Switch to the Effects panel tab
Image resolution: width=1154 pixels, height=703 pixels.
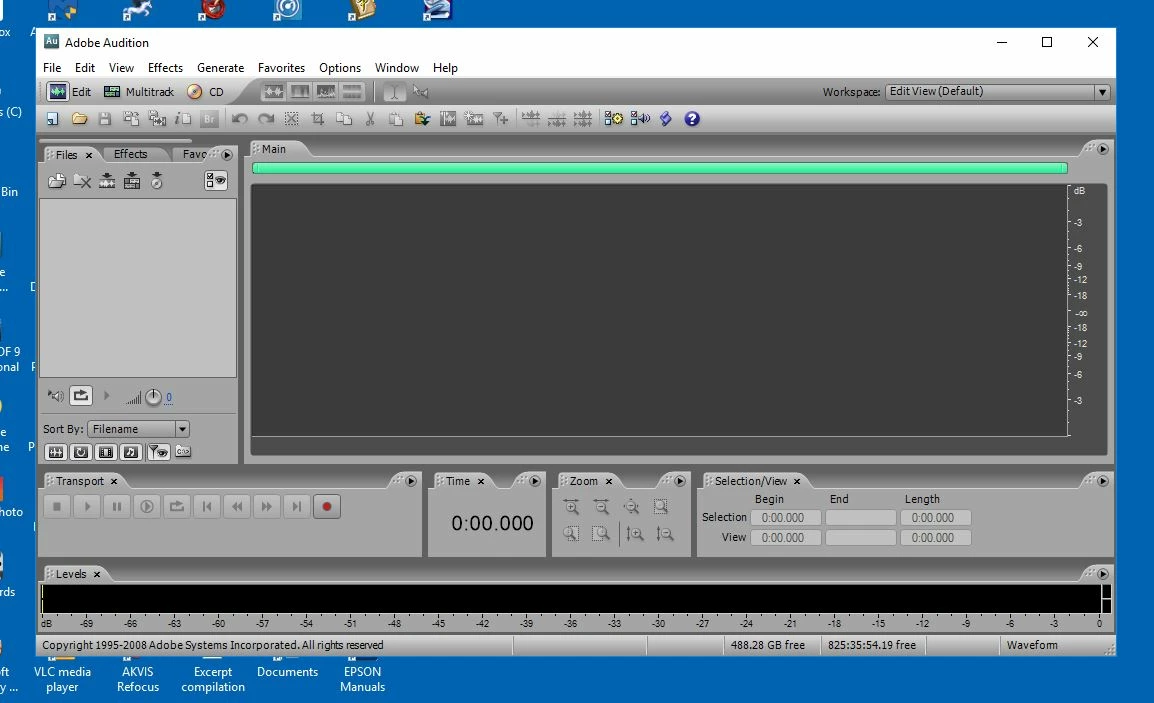[x=130, y=154]
